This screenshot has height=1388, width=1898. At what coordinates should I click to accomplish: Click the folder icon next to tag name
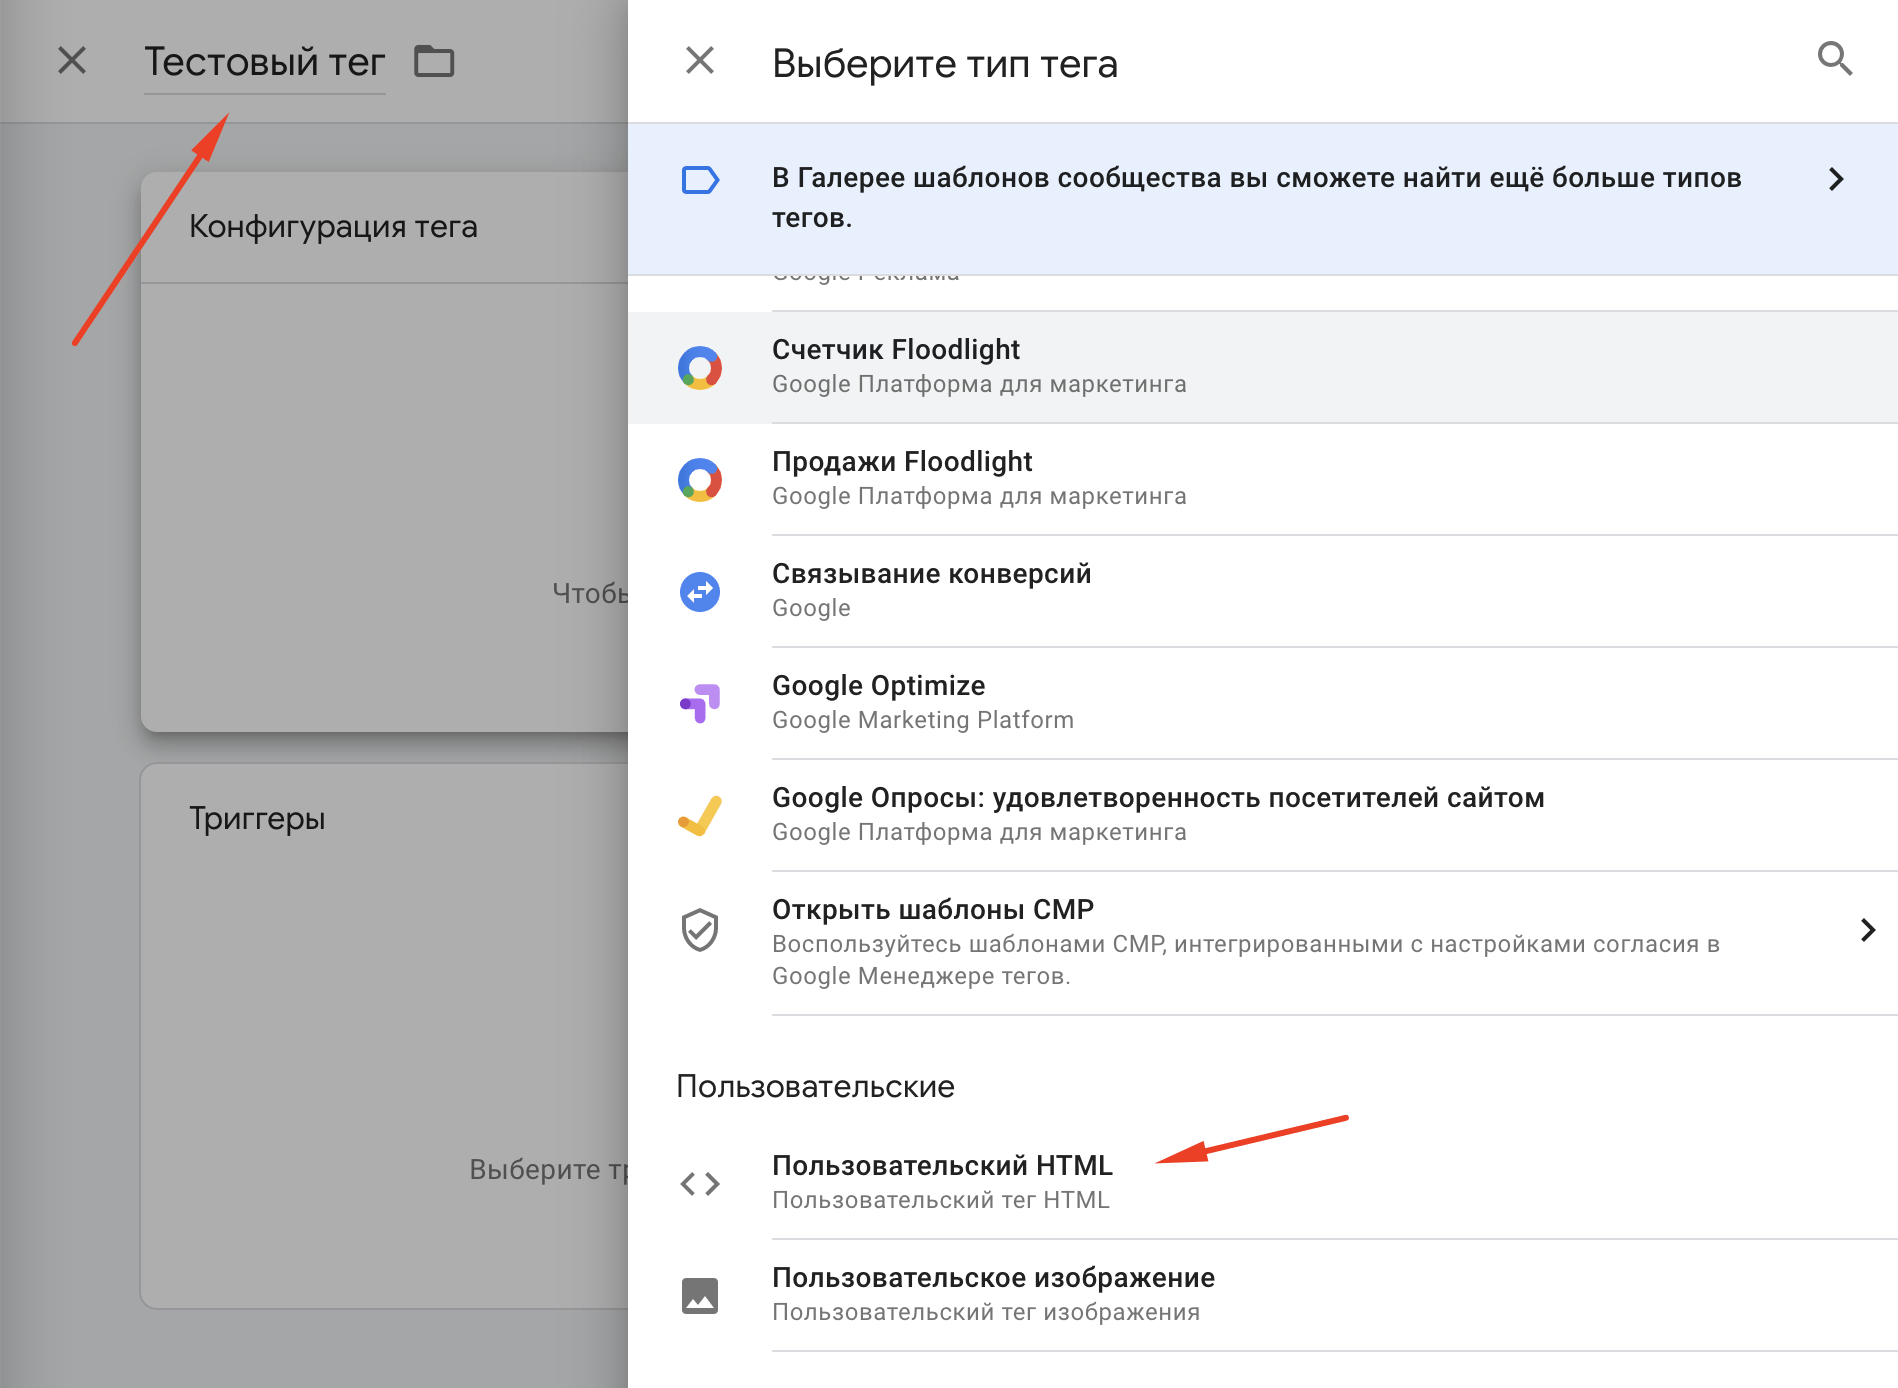434,61
